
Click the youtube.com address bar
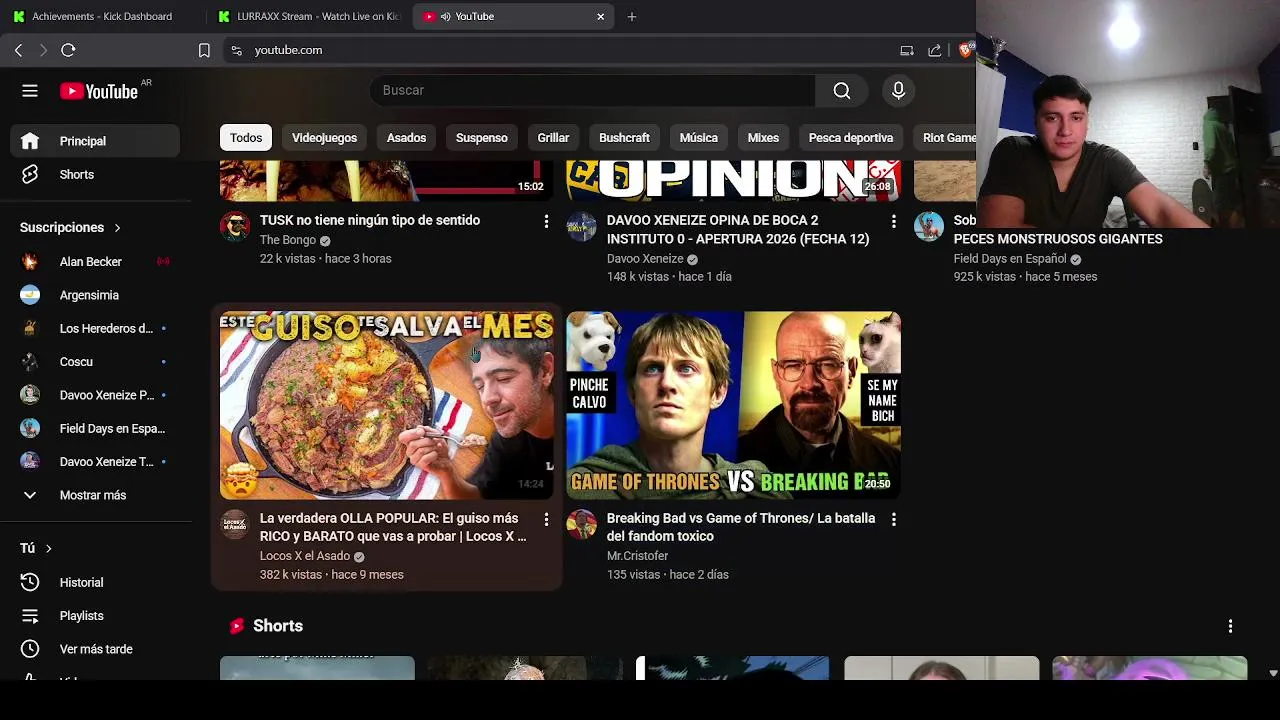[560, 50]
